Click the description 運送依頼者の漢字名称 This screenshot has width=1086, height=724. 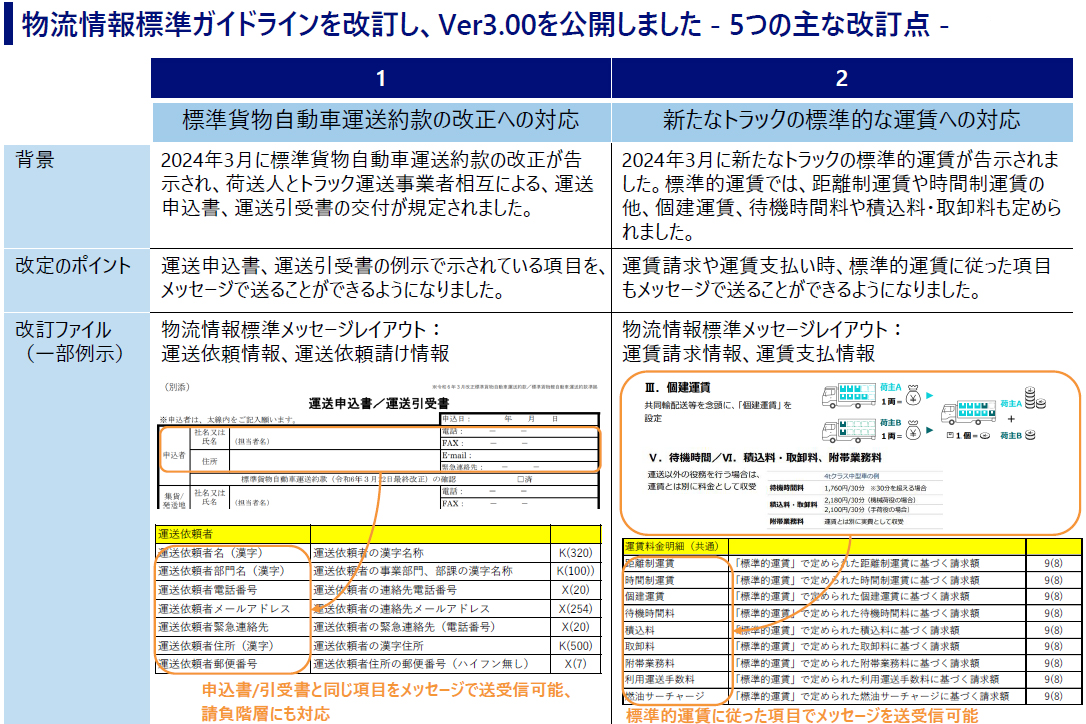tap(368, 553)
